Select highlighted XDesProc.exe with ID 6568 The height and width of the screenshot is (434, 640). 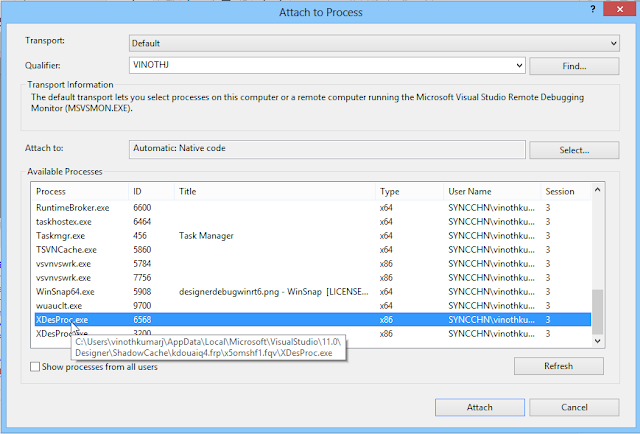(312, 320)
